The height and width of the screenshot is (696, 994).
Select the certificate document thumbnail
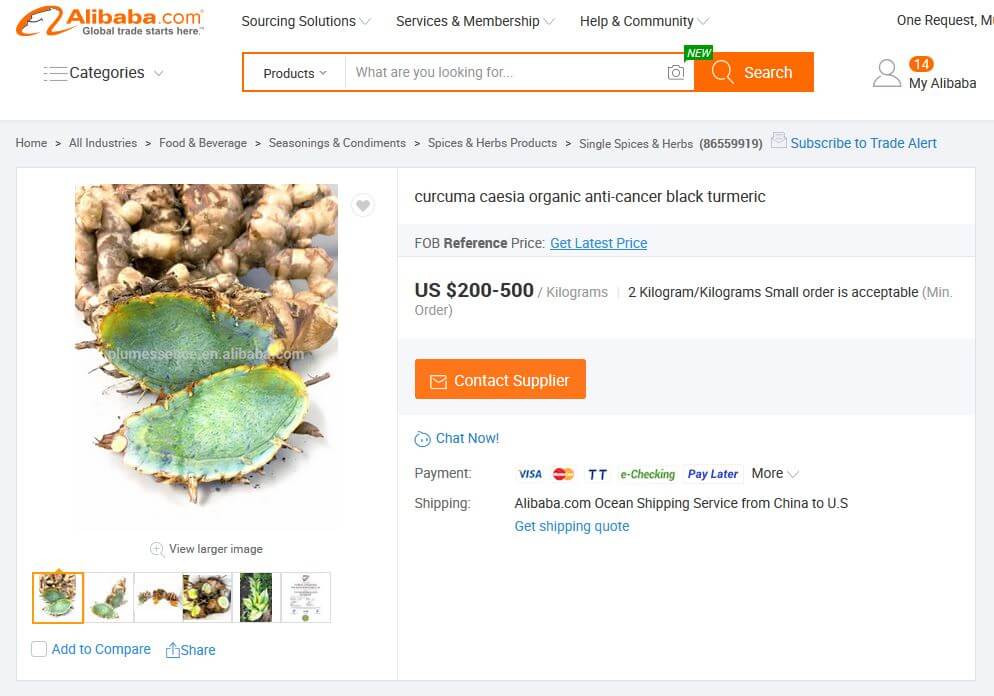pyautogui.click(x=306, y=597)
